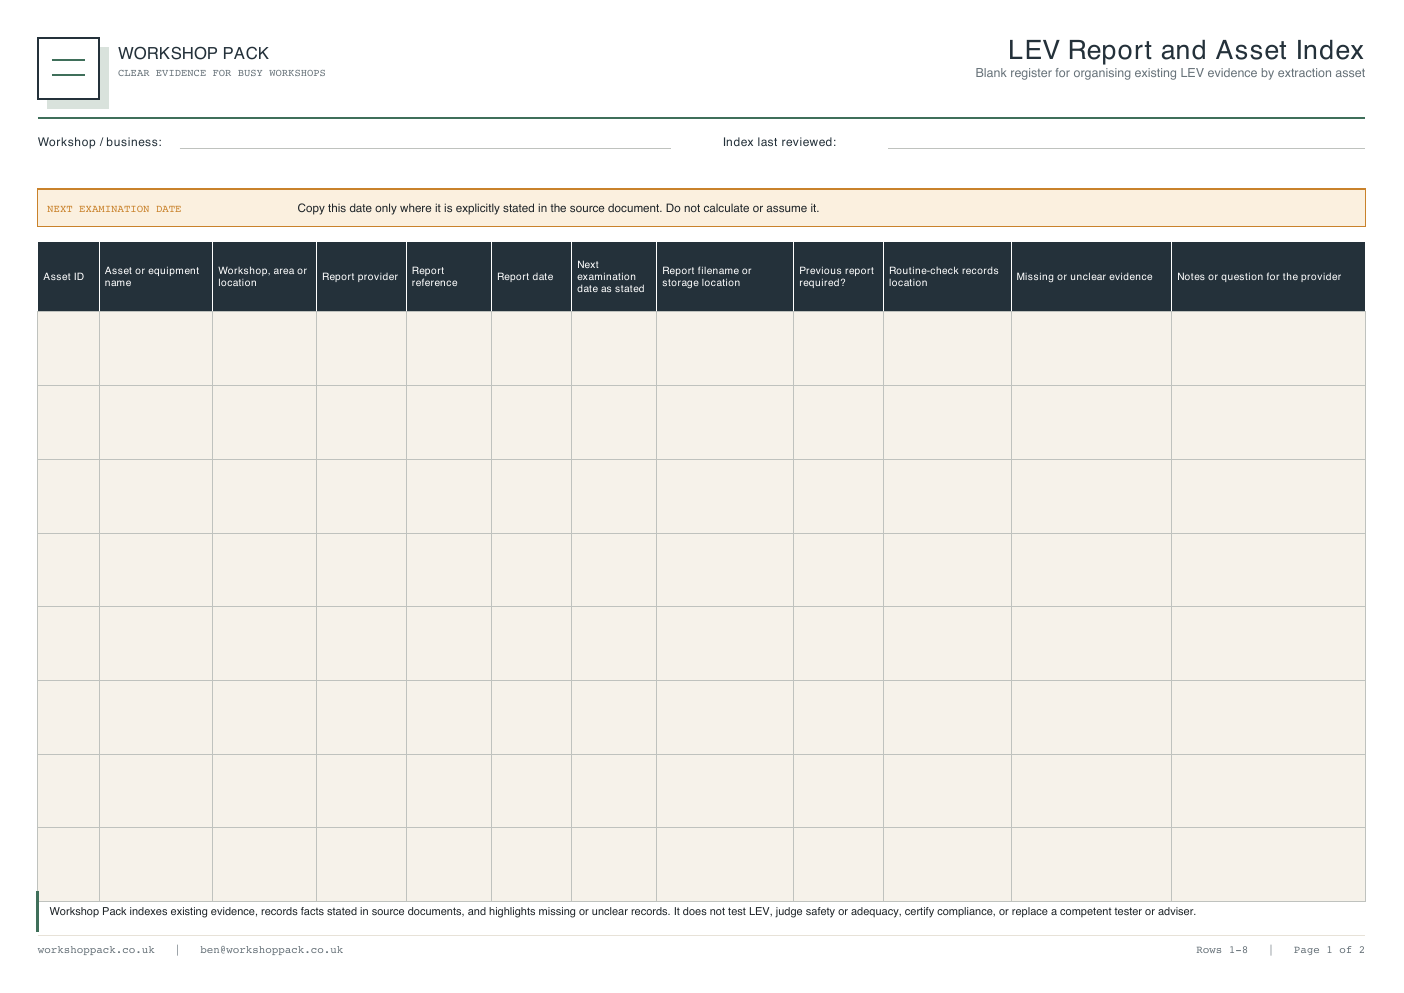1404x993 pixels.
Task: Click the disclaimer starting 'Workshop Pack indexes existing evidence'
Action: coord(622,912)
